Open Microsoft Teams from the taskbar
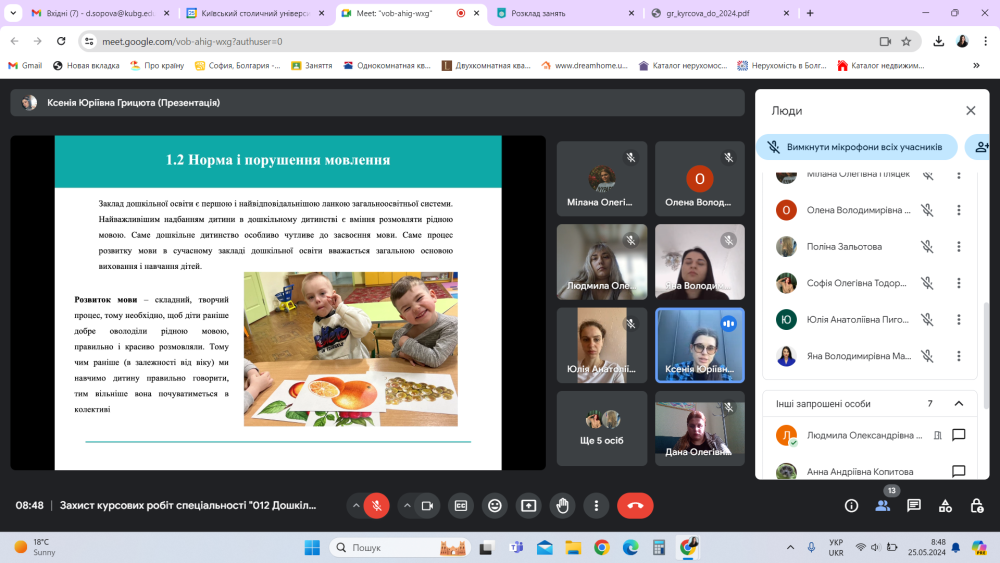Image resolution: width=1000 pixels, height=563 pixels. pos(517,548)
